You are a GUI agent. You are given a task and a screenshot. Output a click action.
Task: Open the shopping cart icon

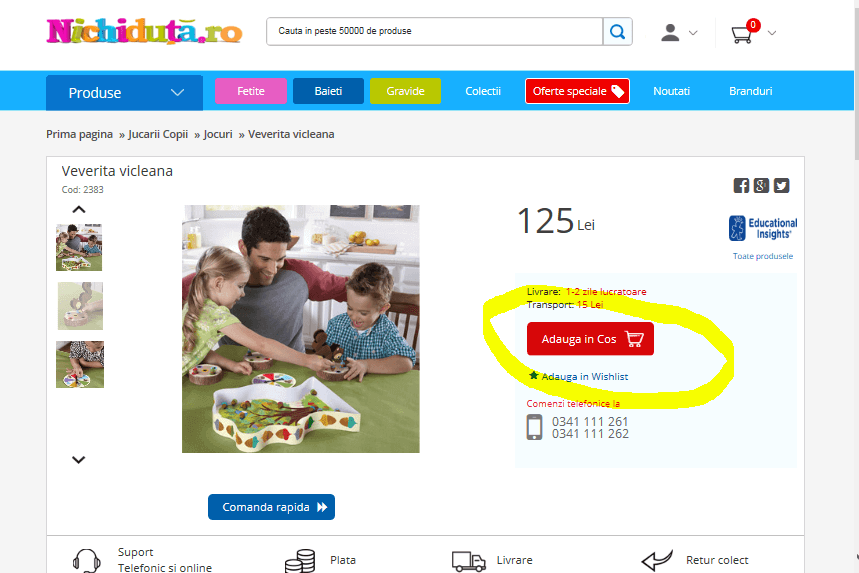(742, 34)
